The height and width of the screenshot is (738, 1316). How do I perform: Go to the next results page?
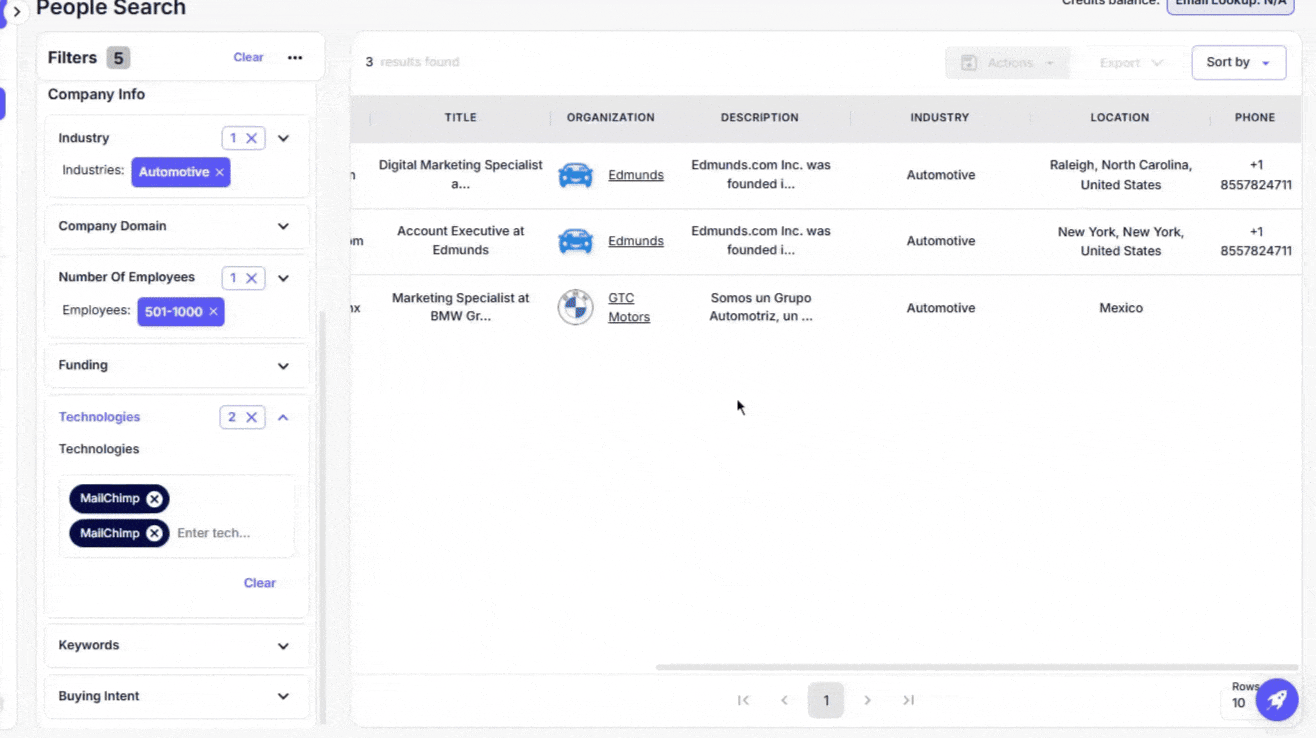867,700
